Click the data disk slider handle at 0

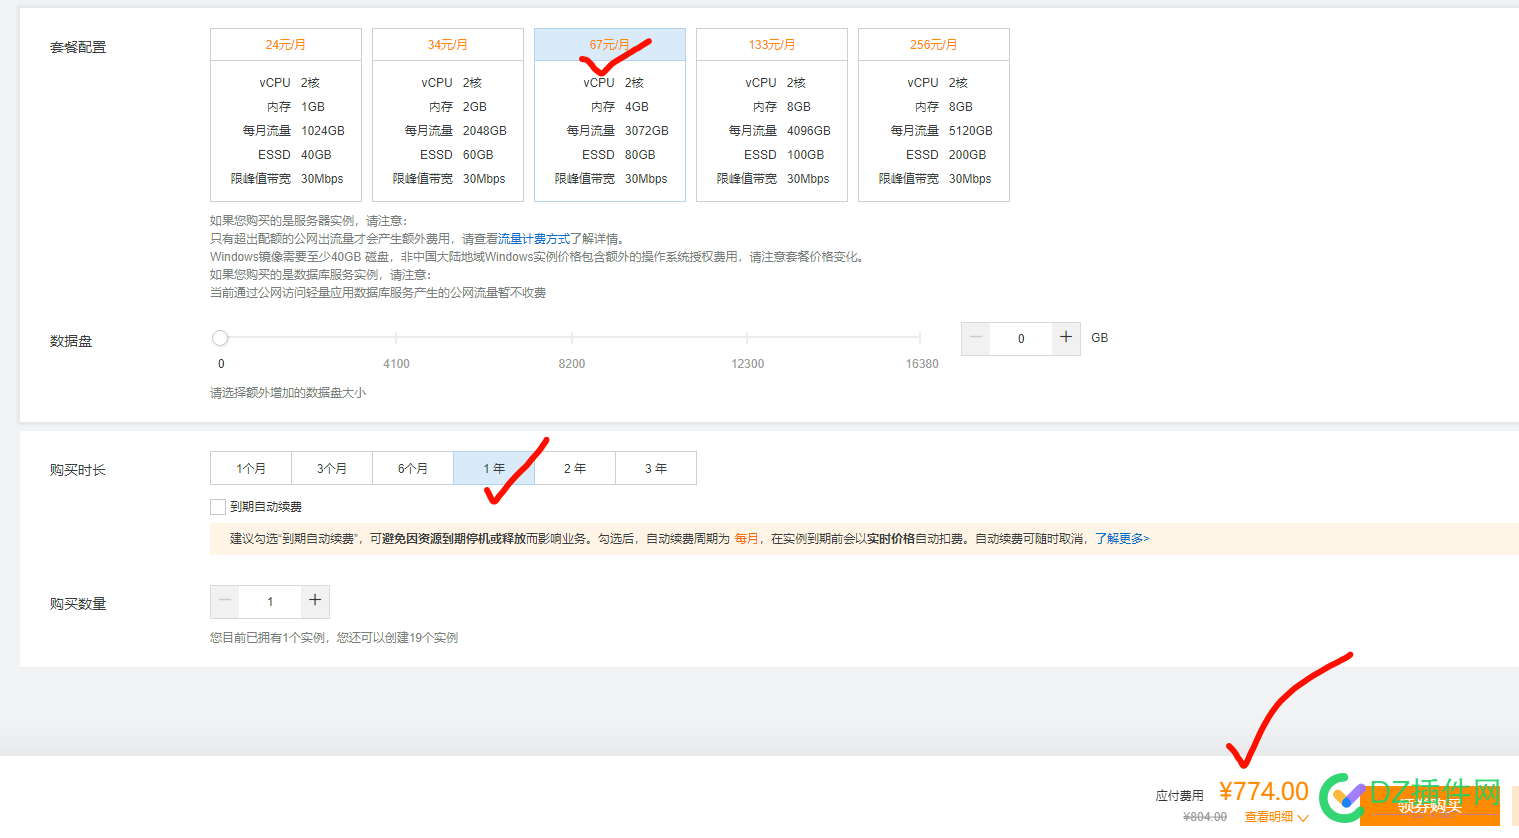coord(220,338)
